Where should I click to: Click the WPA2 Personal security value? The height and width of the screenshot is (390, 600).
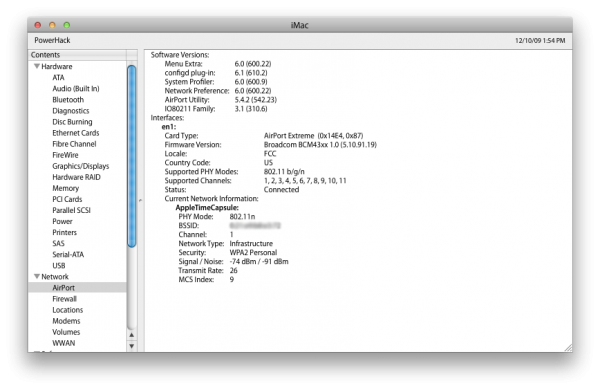253,253
